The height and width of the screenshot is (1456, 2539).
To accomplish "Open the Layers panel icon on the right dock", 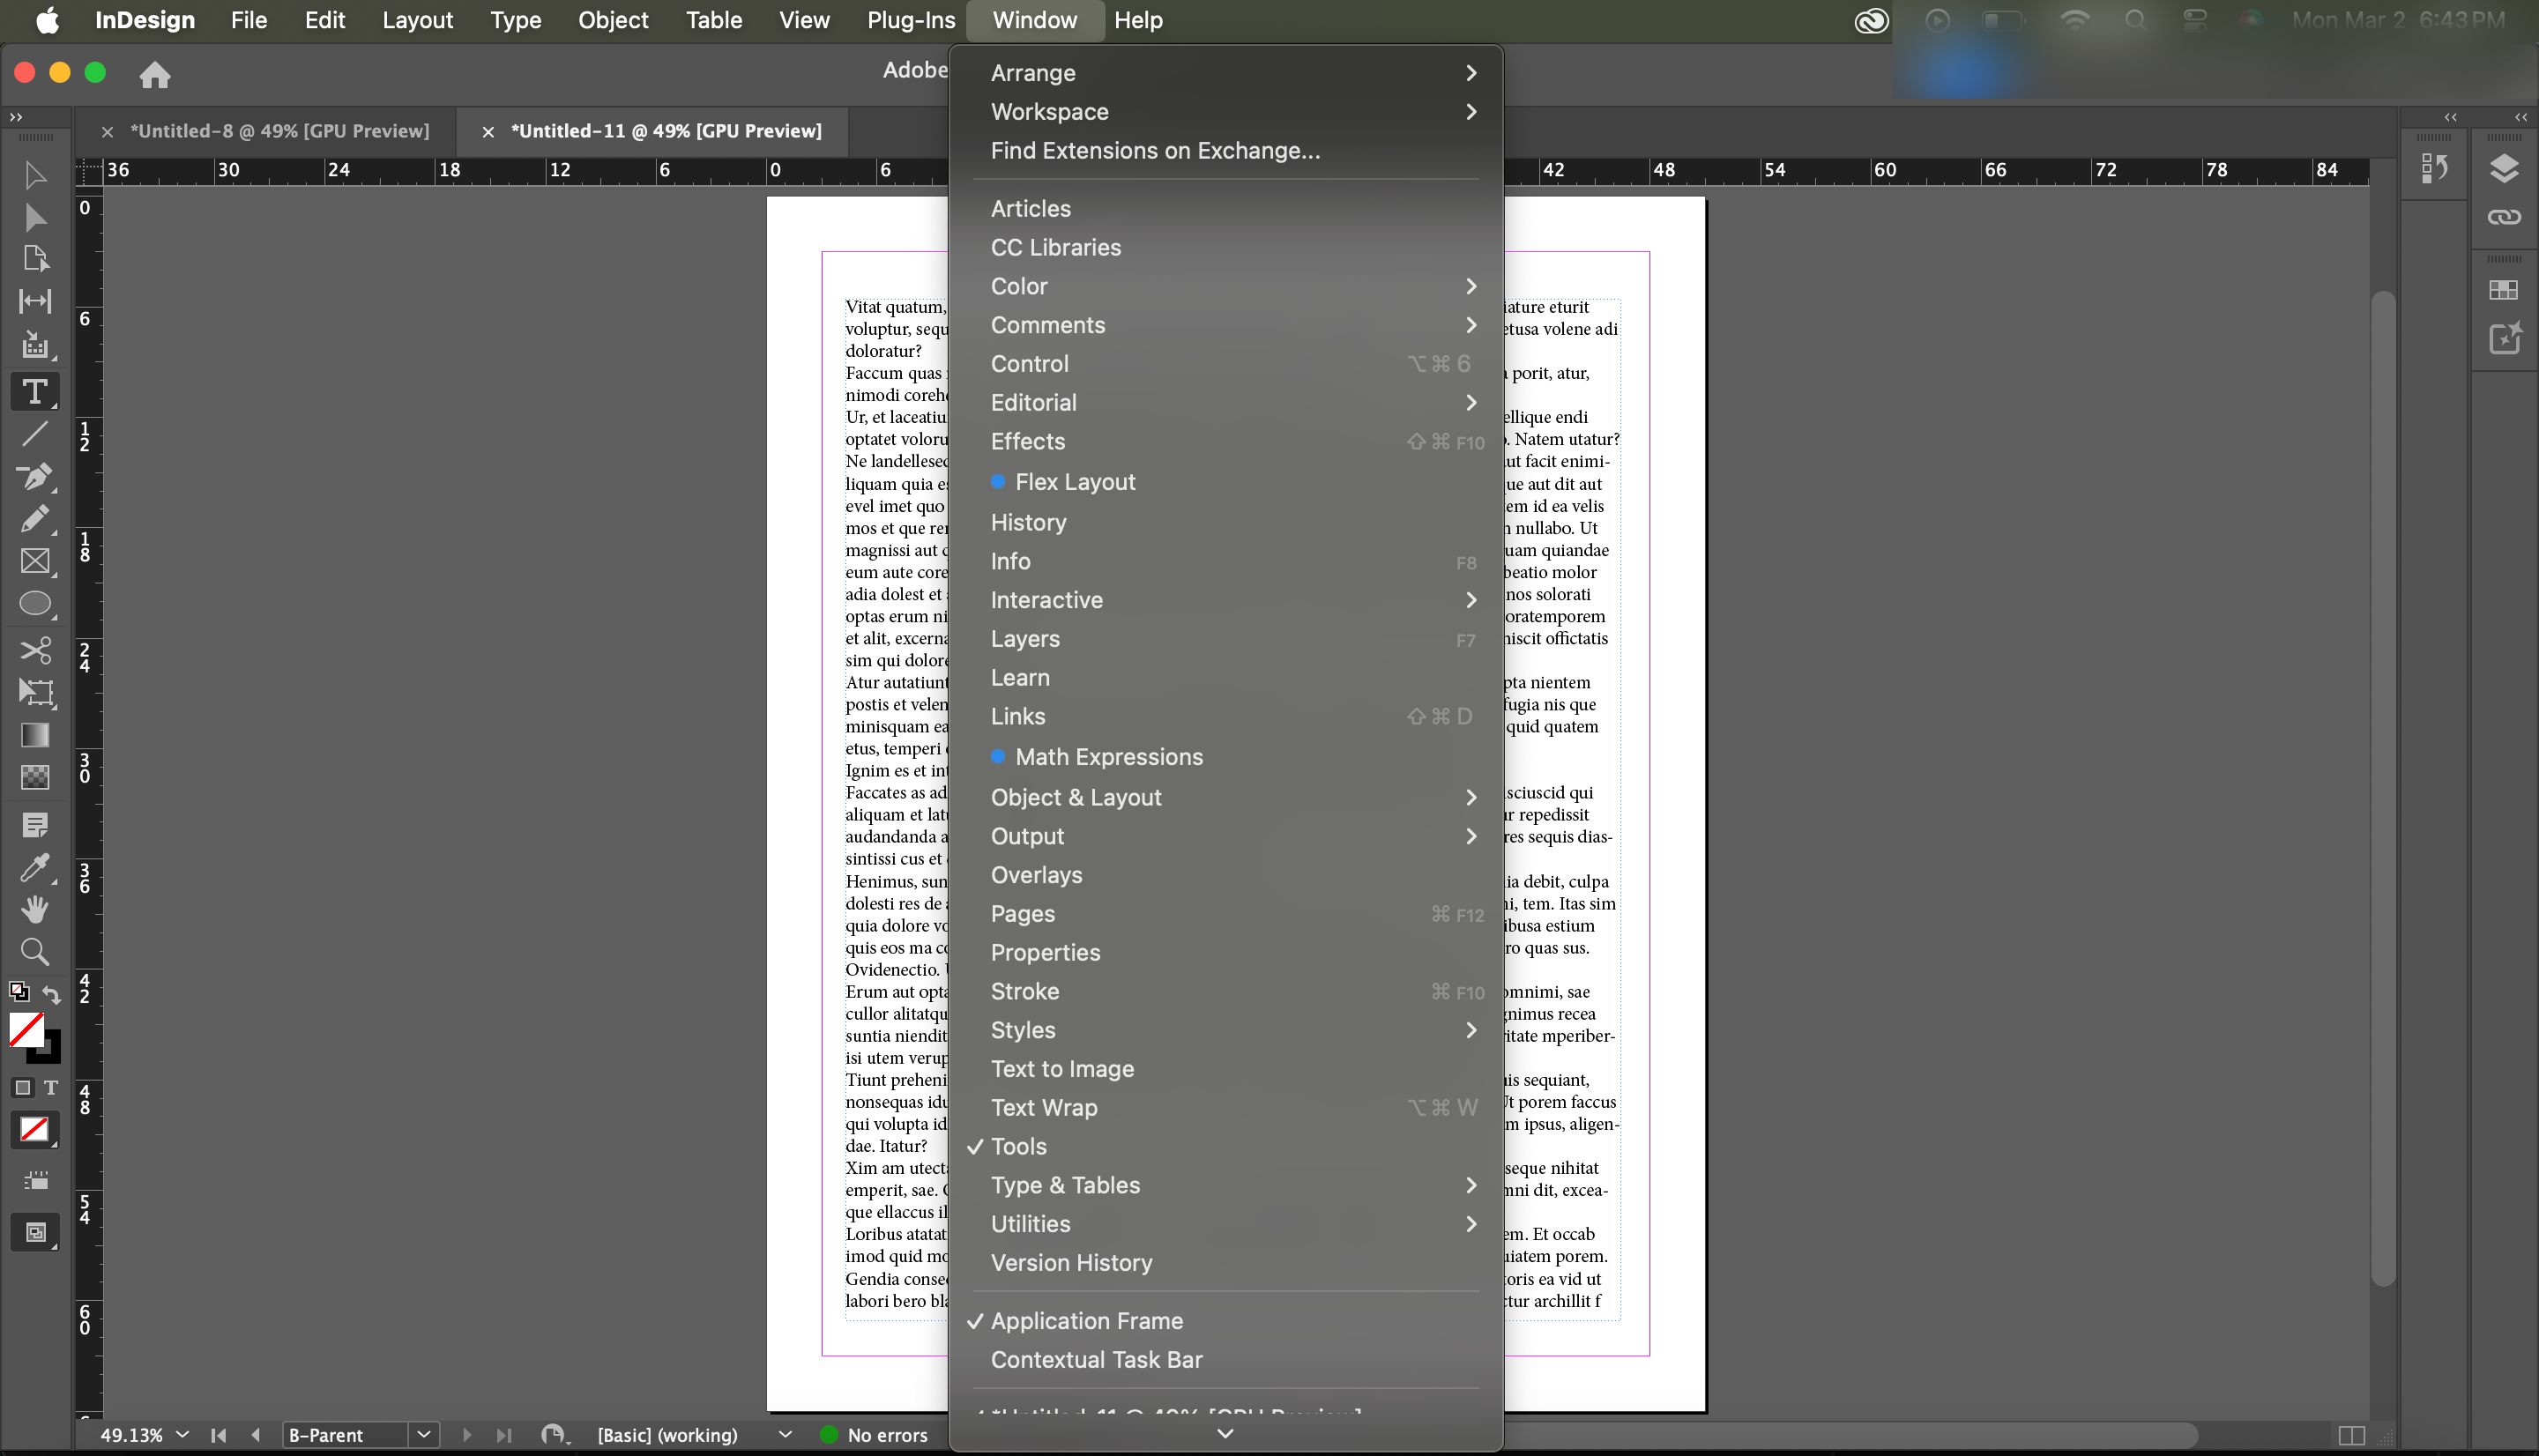I will 2503,168.
